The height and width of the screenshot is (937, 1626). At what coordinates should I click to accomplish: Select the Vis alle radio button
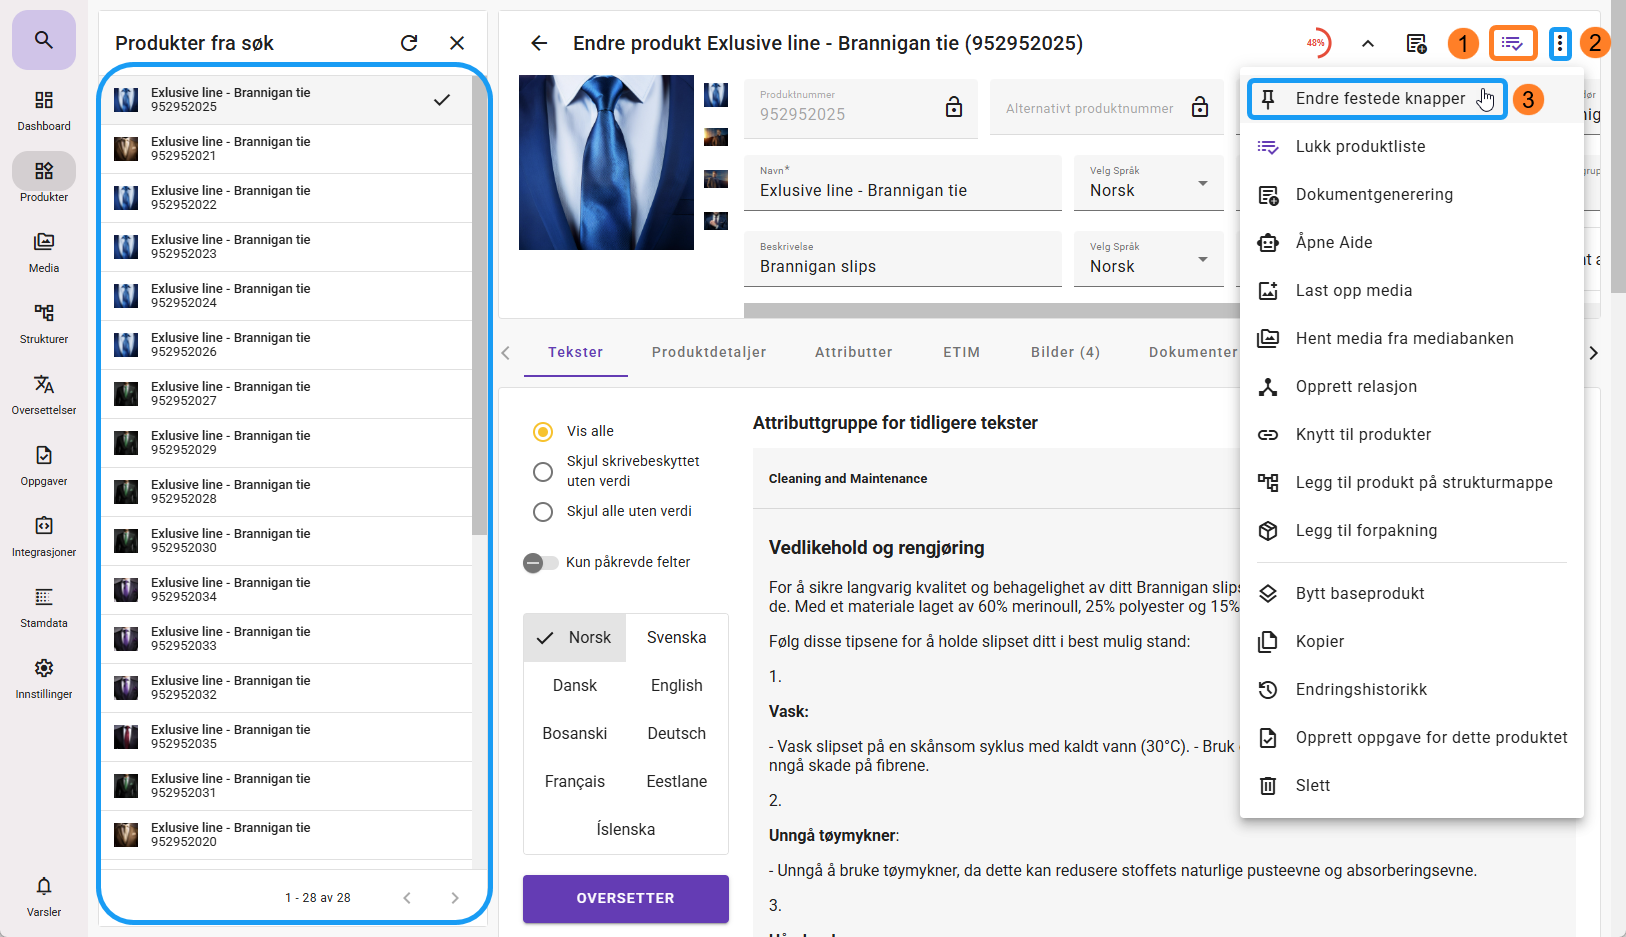click(x=543, y=432)
